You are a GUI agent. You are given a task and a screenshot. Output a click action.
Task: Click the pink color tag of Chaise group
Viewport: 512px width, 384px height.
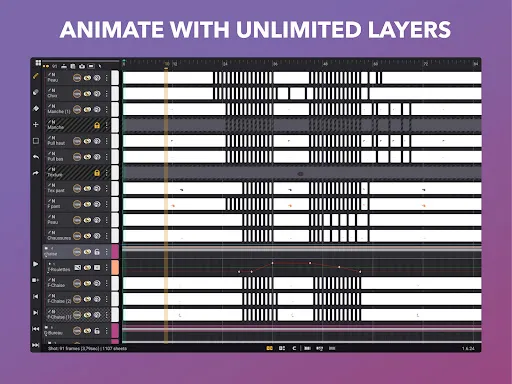click(115, 251)
